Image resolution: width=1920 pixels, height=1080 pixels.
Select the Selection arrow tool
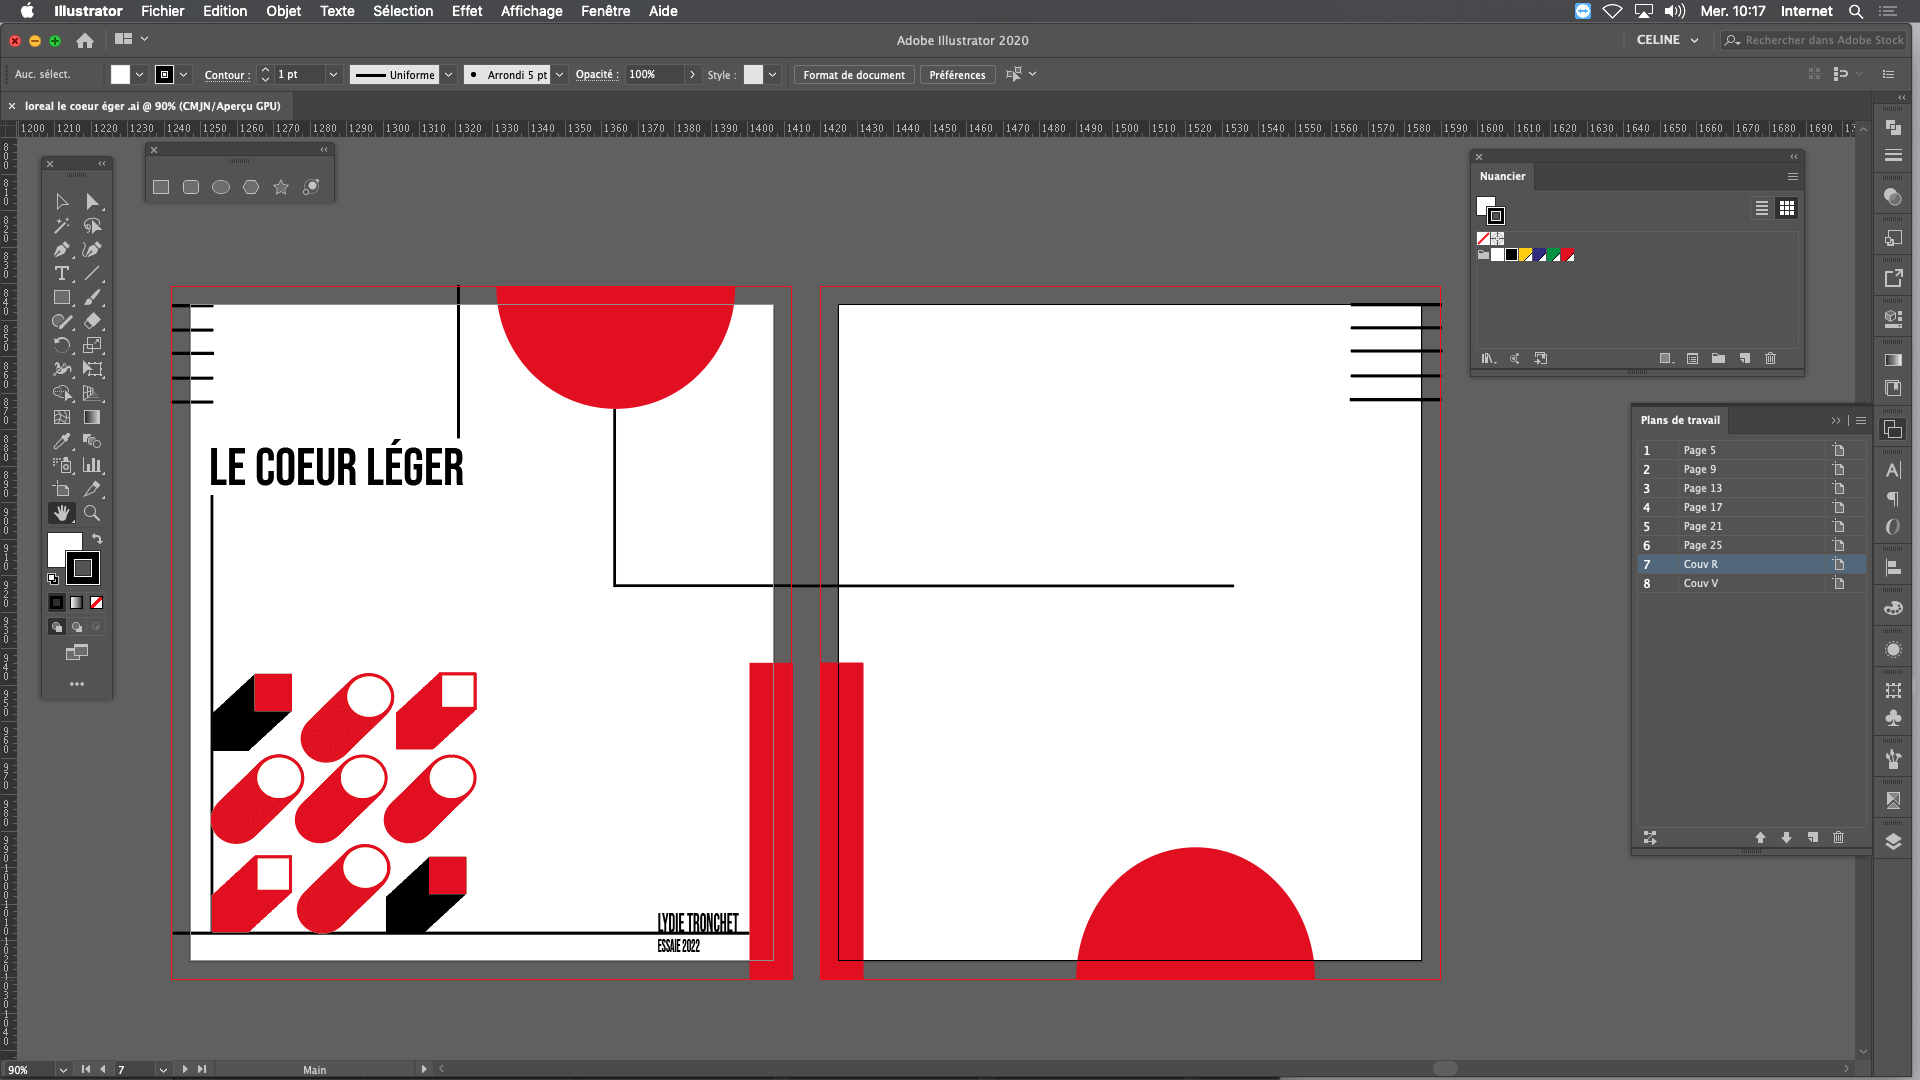(x=62, y=202)
